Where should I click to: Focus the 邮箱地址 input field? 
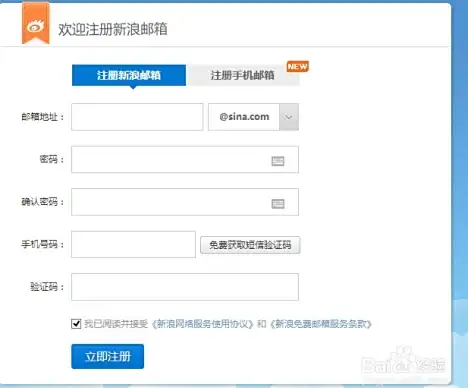click(137, 117)
